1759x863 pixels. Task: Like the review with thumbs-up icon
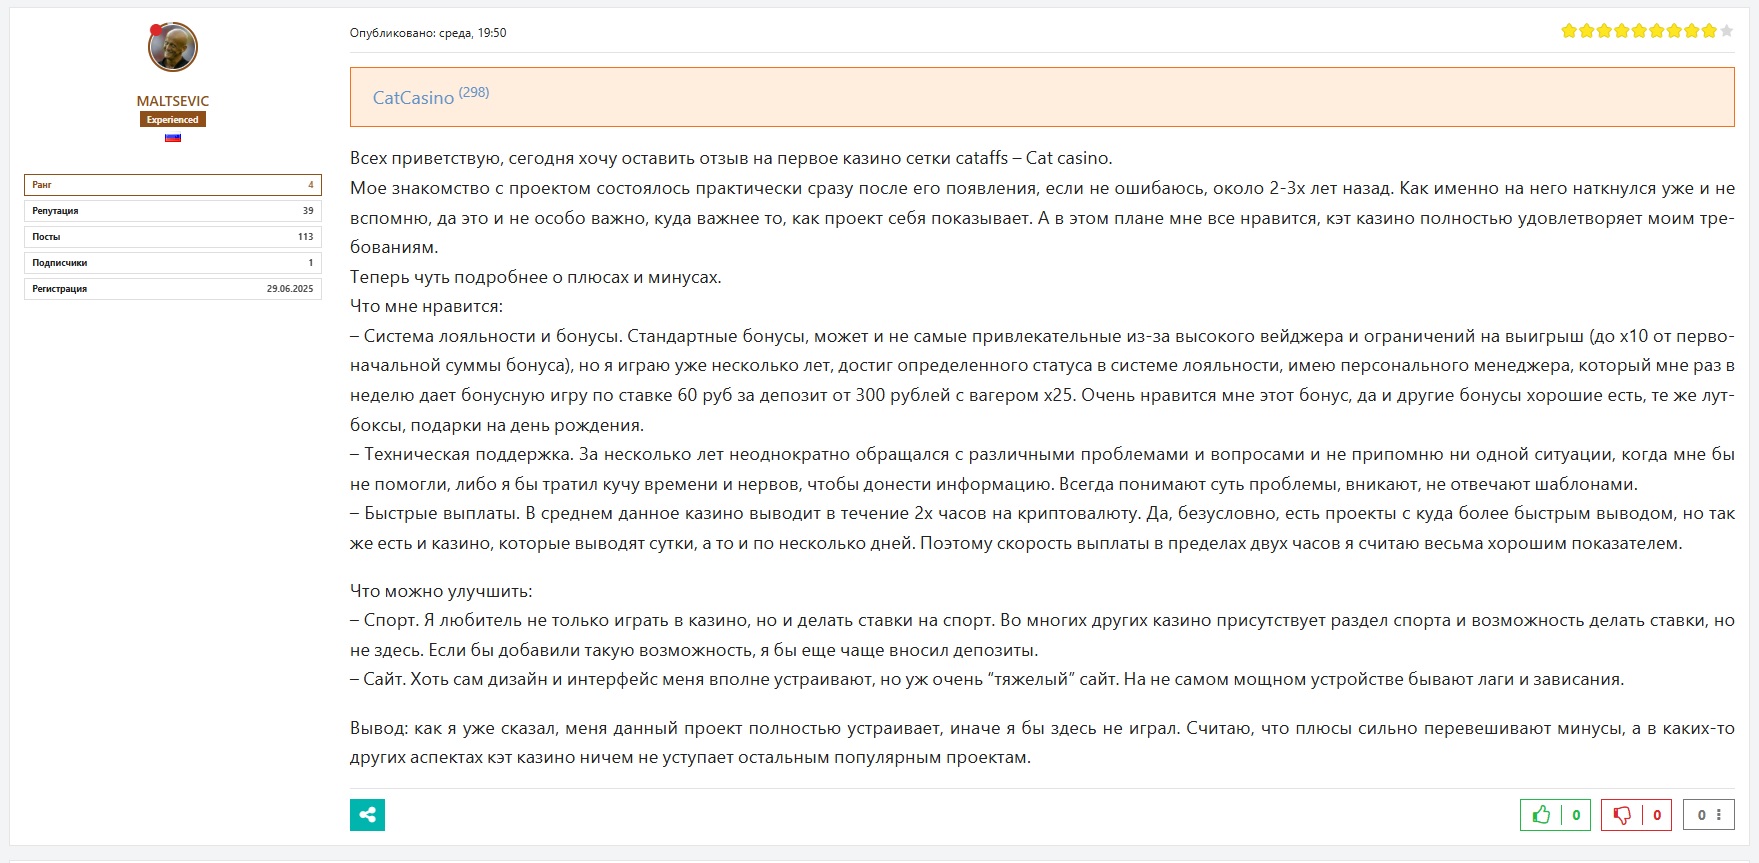pos(1542,815)
